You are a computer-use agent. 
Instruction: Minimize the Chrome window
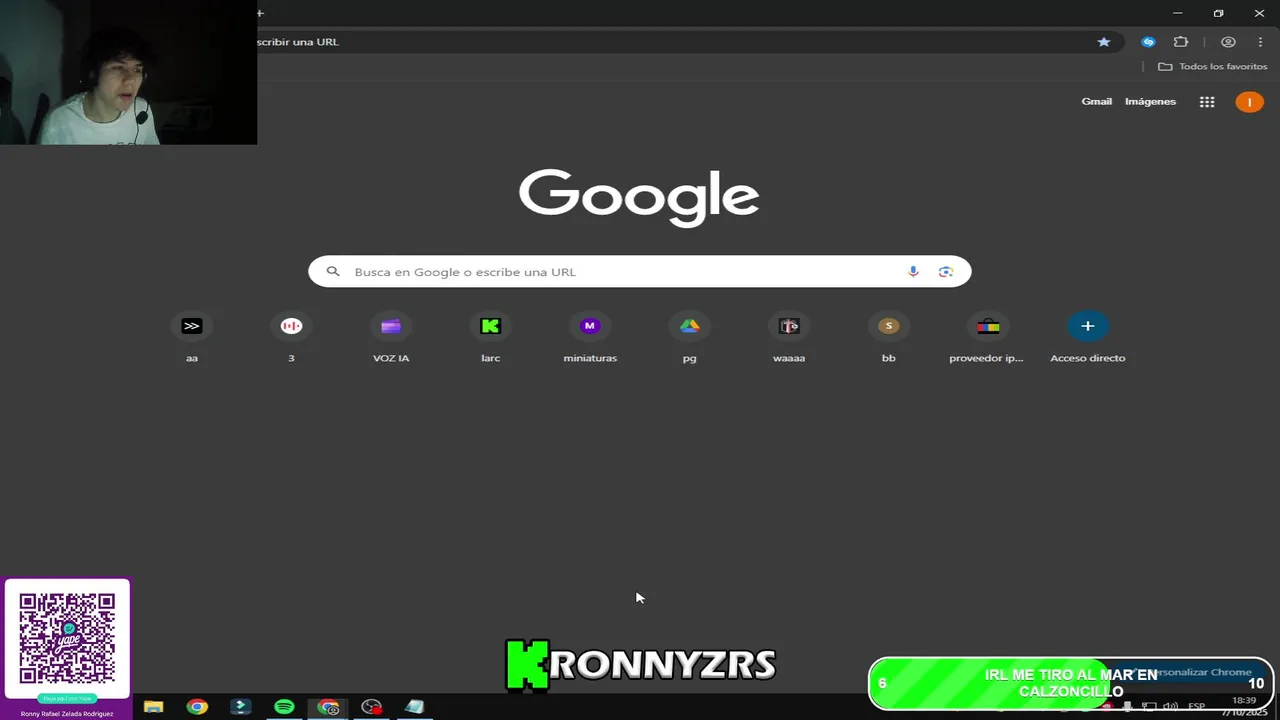(x=1178, y=13)
